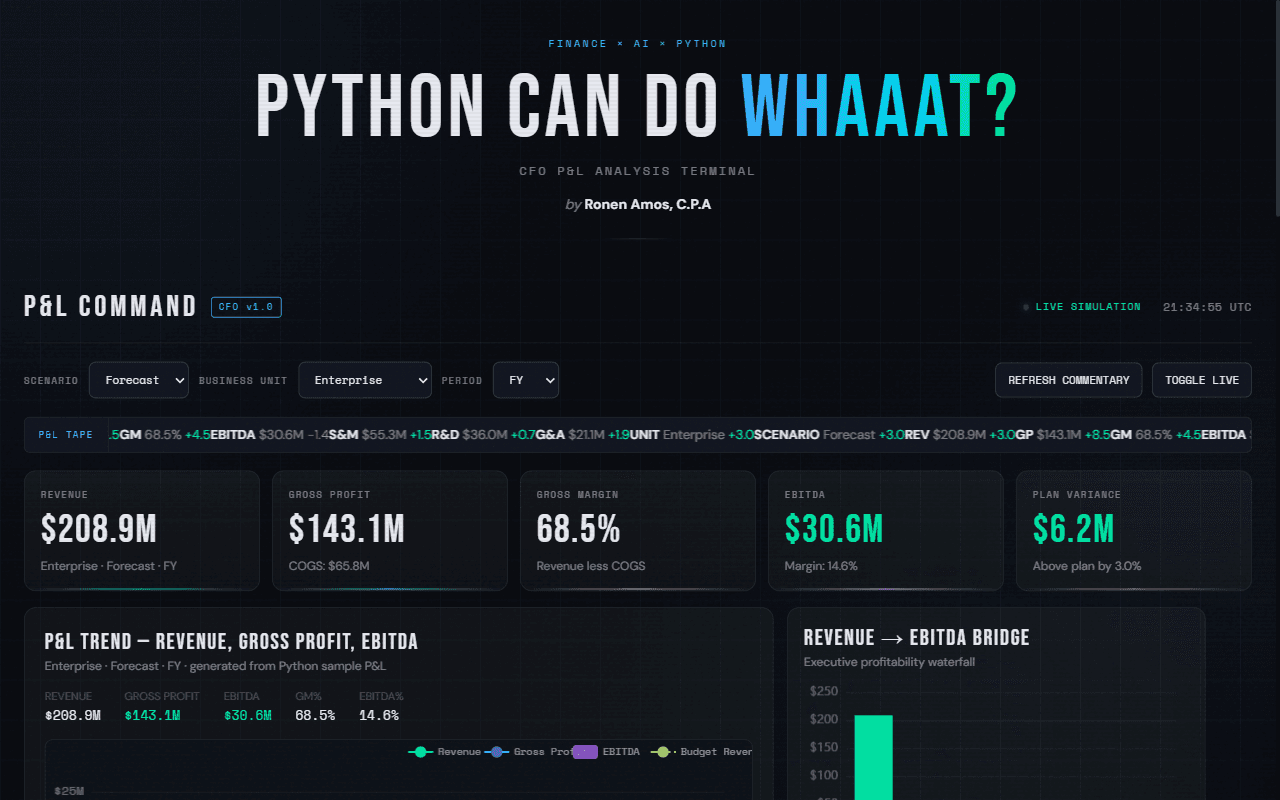Select the Revenue $208.9M KPI card
This screenshot has height=800, width=1280.
(142, 531)
